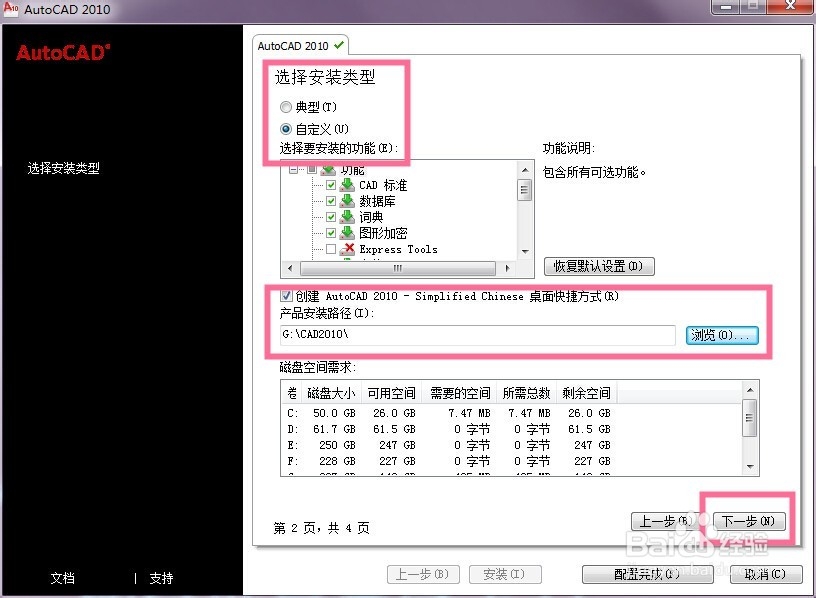
Task: Click the 所需总数 column header
Action: click(x=527, y=393)
